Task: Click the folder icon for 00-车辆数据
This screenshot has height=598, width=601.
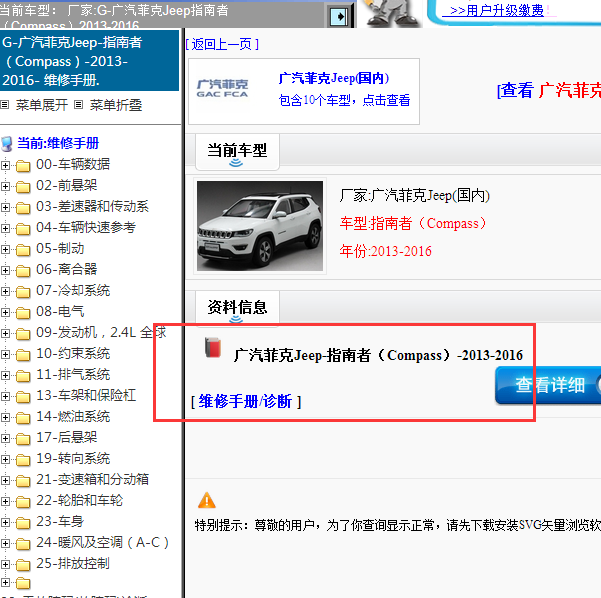Action: [x=23, y=166]
